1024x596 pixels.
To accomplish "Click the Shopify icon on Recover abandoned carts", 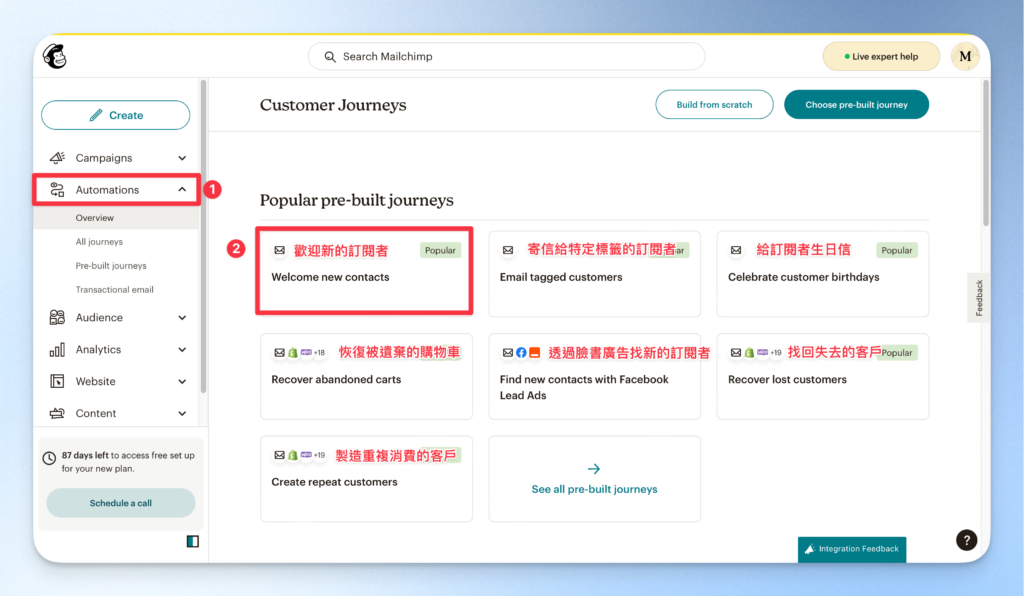I will click(x=293, y=353).
